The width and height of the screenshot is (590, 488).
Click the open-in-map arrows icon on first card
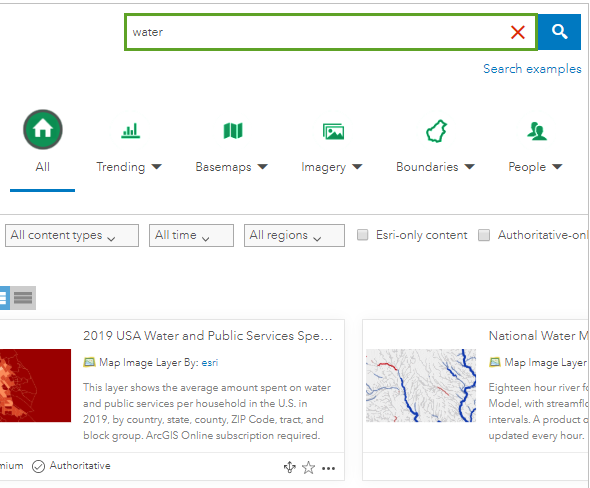coord(289,467)
